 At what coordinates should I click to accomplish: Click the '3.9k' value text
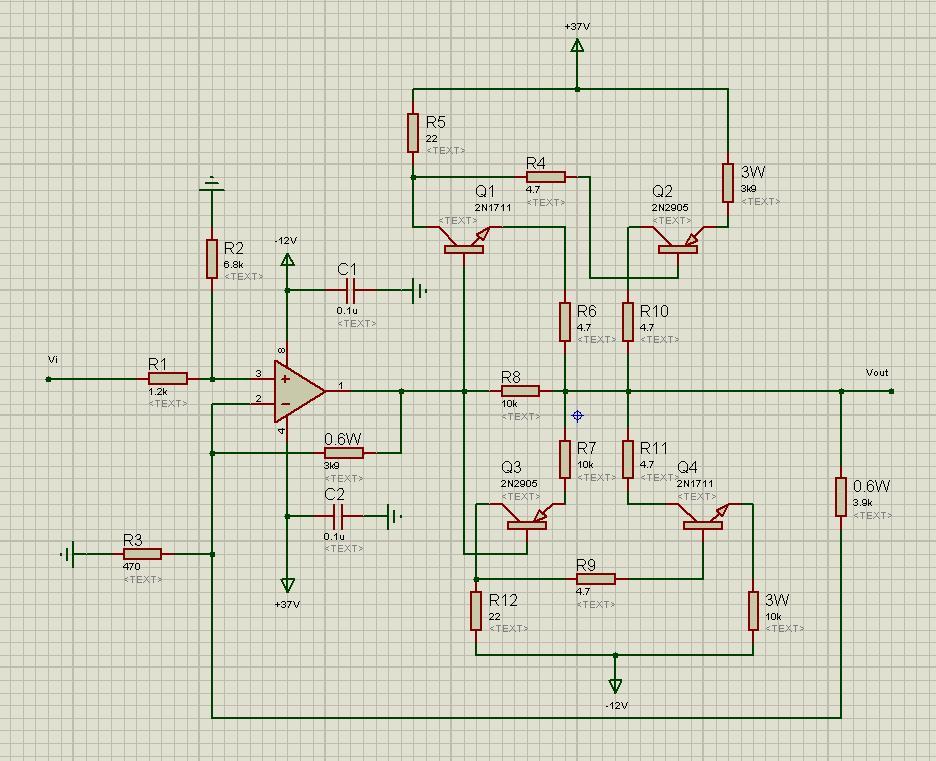[x=863, y=503]
